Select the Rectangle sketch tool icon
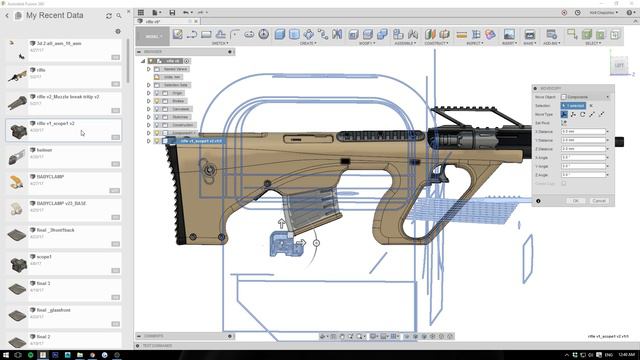The height and width of the screenshot is (360, 640). pyautogui.click(x=206, y=34)
